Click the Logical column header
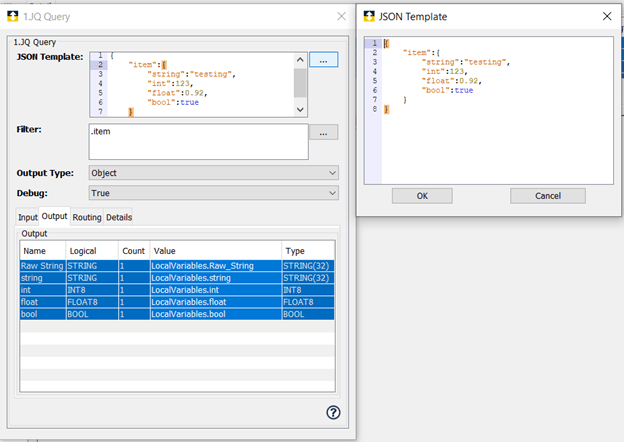Image resolution: width=624 pixels, height=442 pixels. pyautogui.click(x=92, y=251)
